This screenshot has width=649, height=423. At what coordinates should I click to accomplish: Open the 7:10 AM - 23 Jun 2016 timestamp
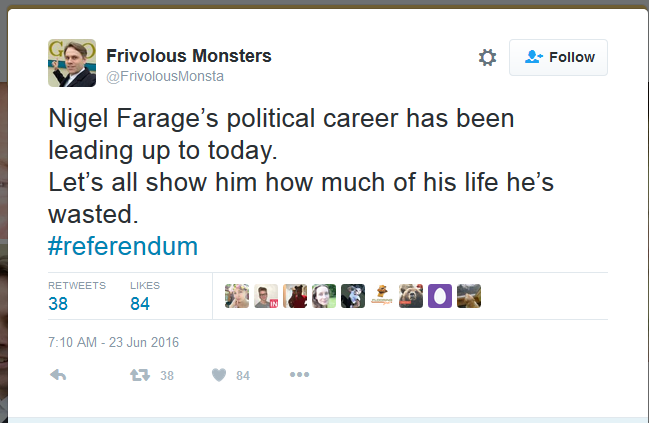pyautogui.click(x=113, y=342)
